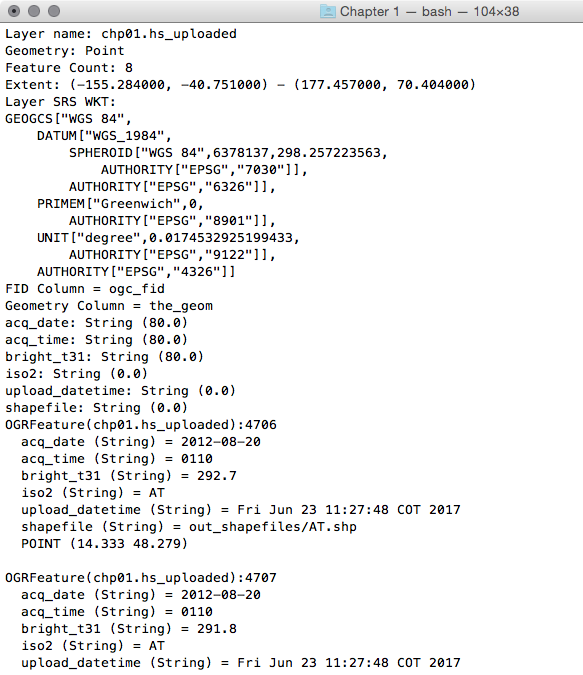Image resolution: width=583 pixels, height=675 pixels.
Task: Click the 'shapefile (String) = out_shapefiles/AT.shp' line
Action: [x=189, y=527]
